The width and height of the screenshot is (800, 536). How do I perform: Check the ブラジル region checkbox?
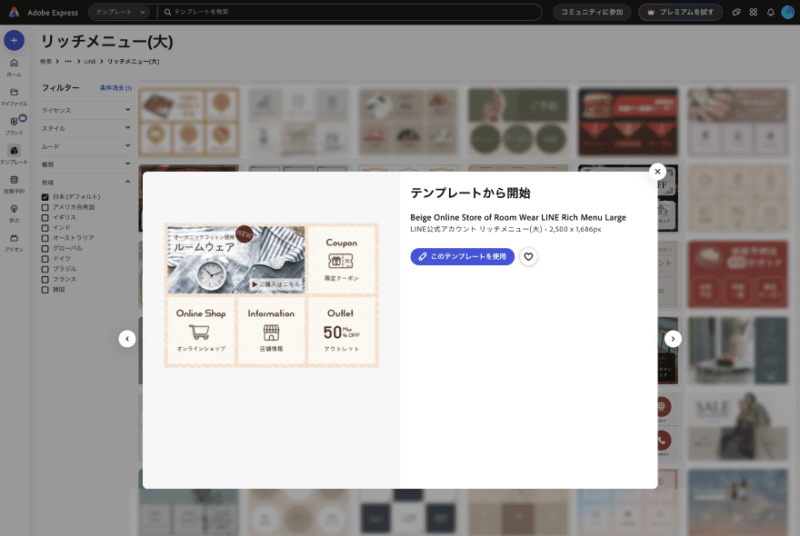click(x=45, y=269)
